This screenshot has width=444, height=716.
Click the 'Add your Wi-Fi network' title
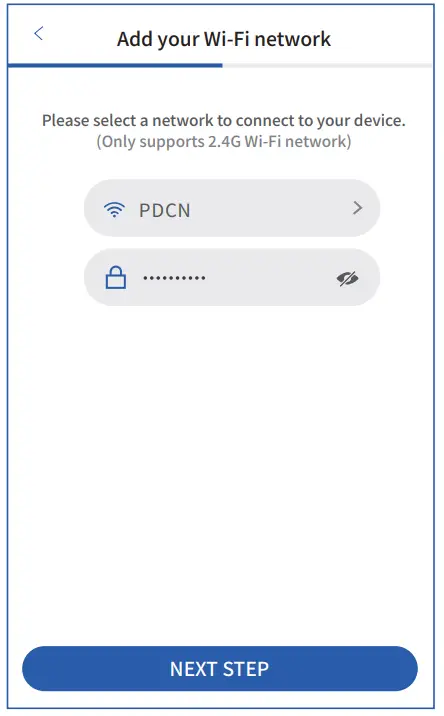point(223,39)
